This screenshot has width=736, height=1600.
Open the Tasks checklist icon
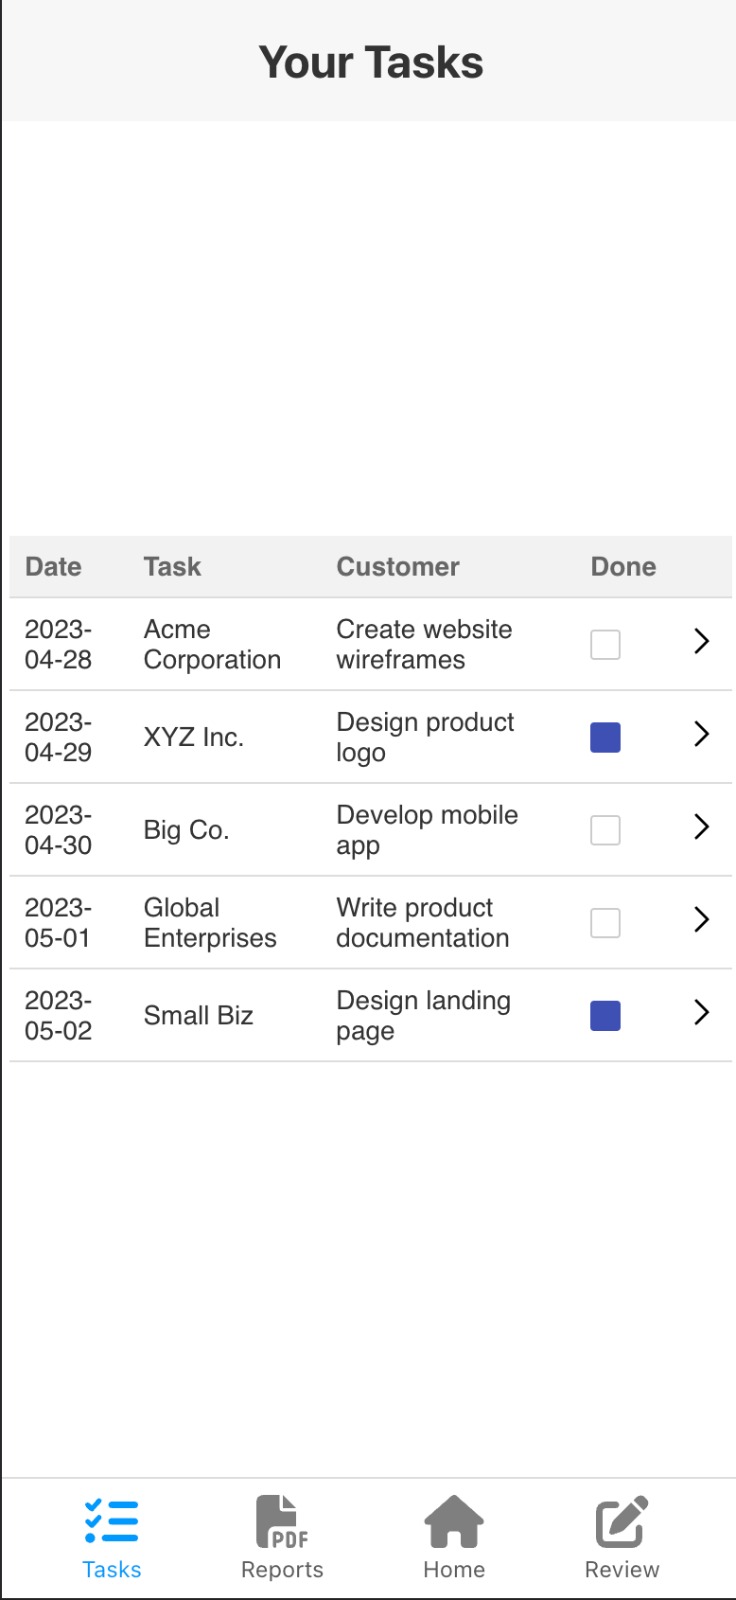pos(111,1521)
